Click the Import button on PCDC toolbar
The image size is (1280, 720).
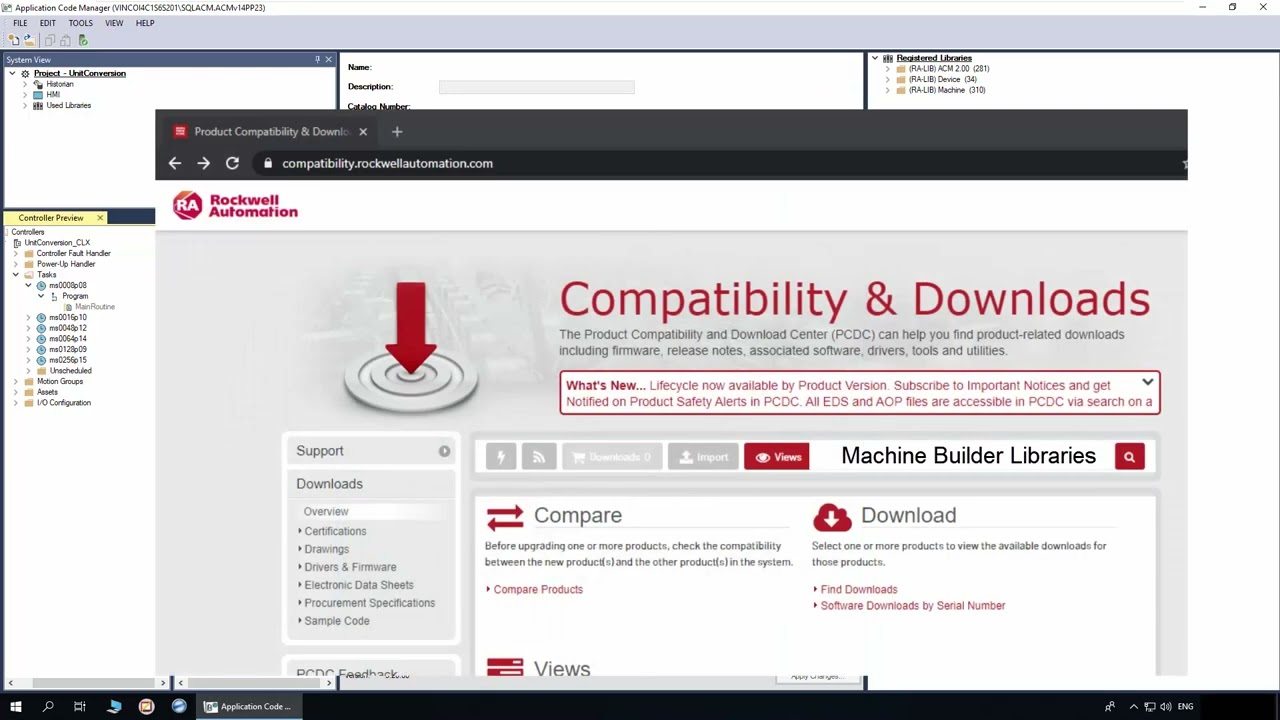click(x=703, y=457)
